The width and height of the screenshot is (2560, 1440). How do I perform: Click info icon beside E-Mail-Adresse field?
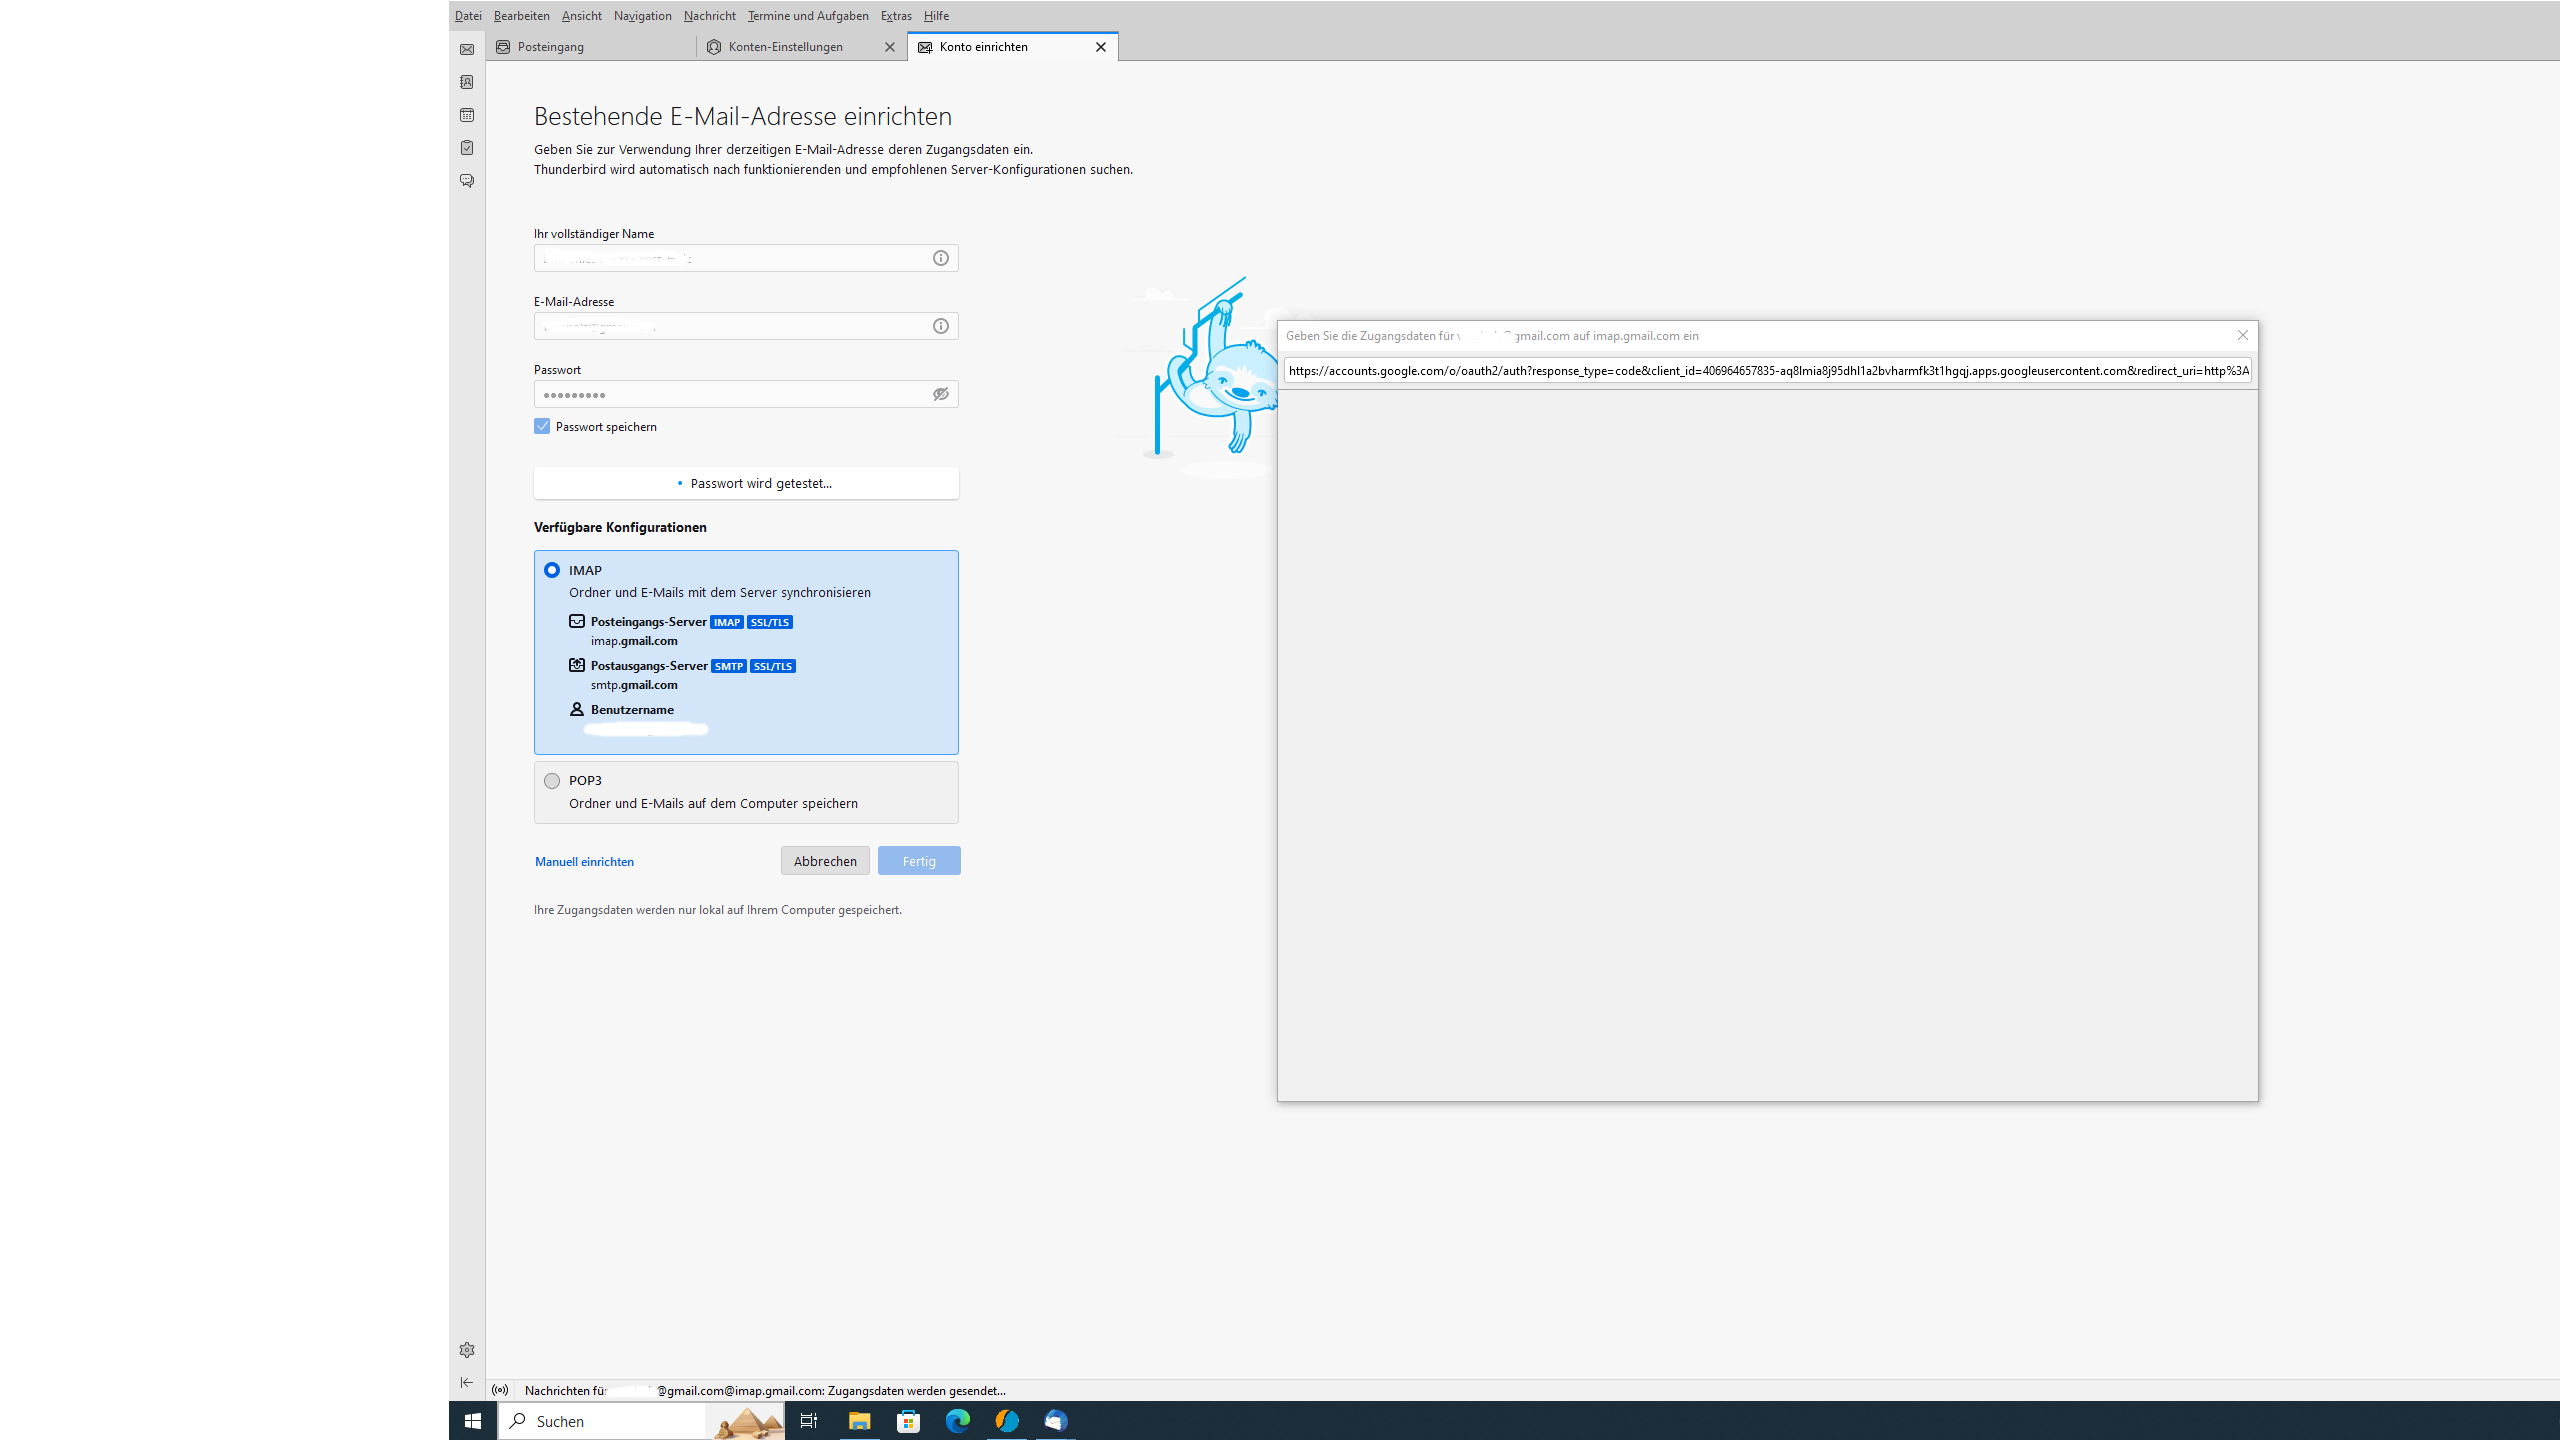click(x=941, y=326)
